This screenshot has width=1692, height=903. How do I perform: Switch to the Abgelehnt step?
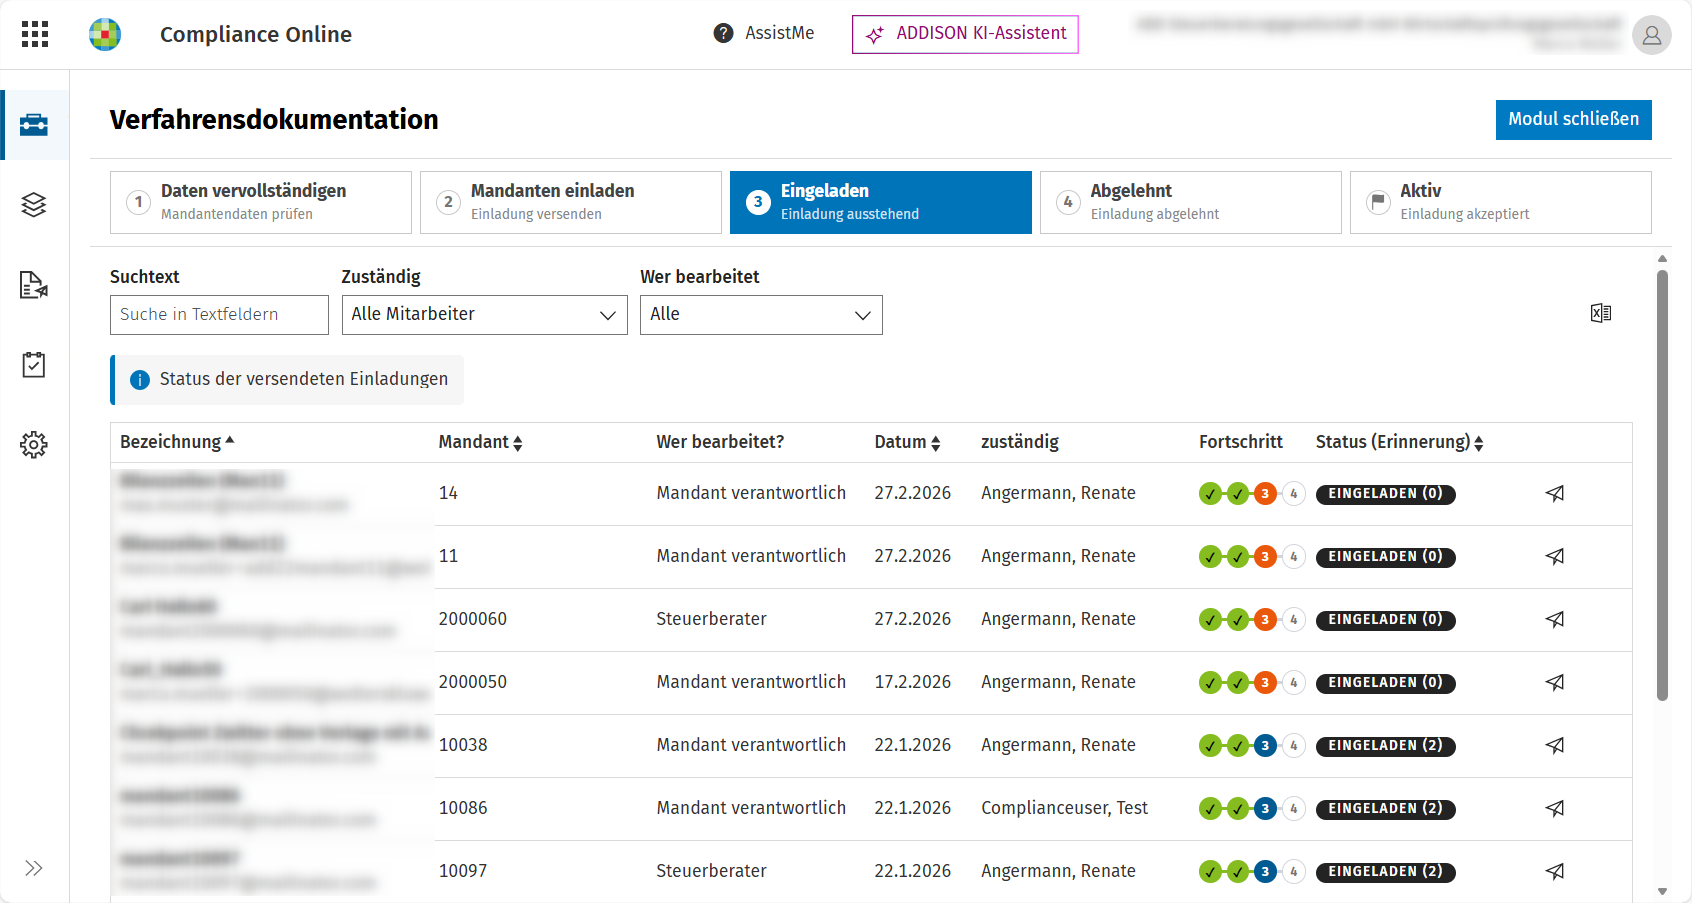1191,202
